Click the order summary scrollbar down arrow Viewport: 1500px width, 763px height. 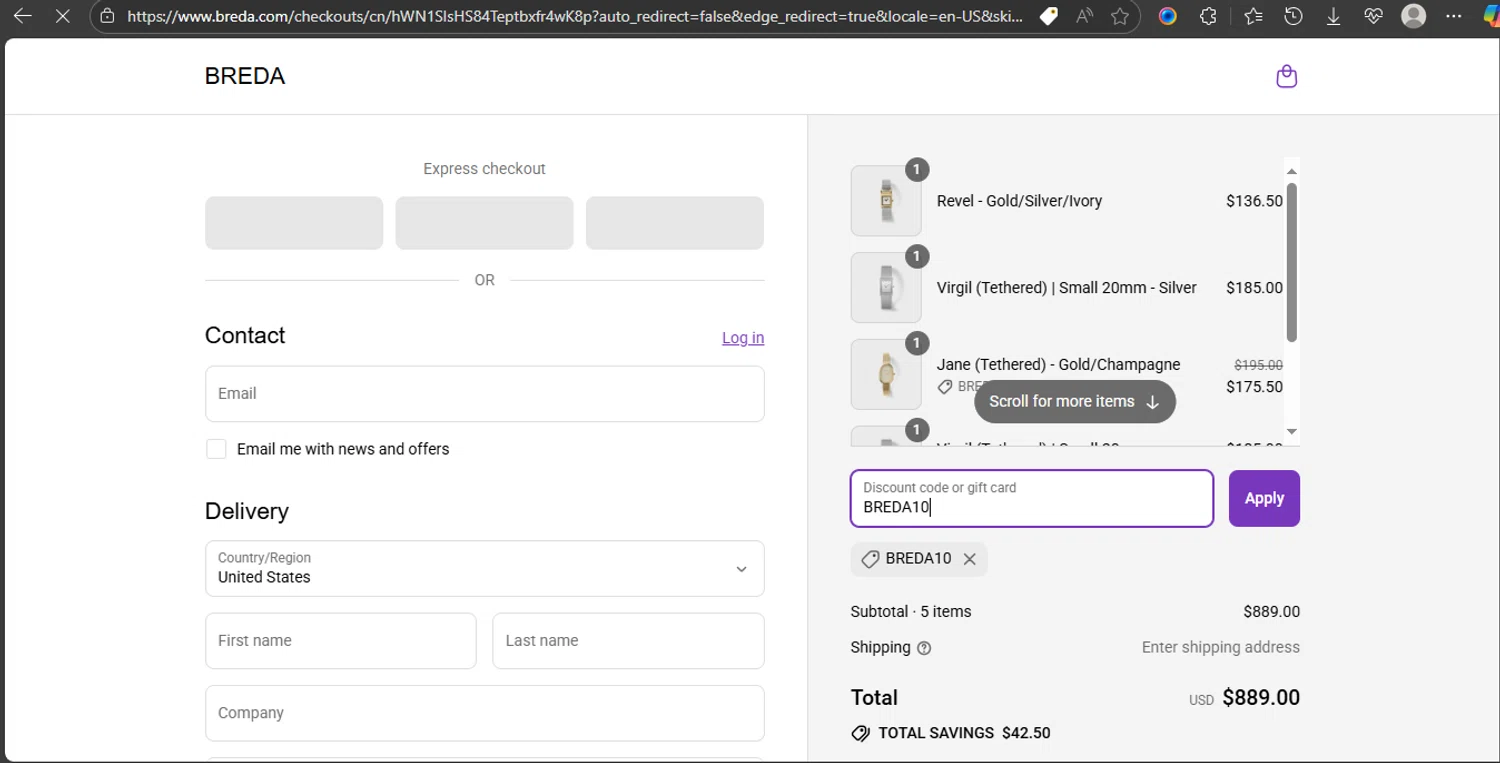tap(1291, 432)
